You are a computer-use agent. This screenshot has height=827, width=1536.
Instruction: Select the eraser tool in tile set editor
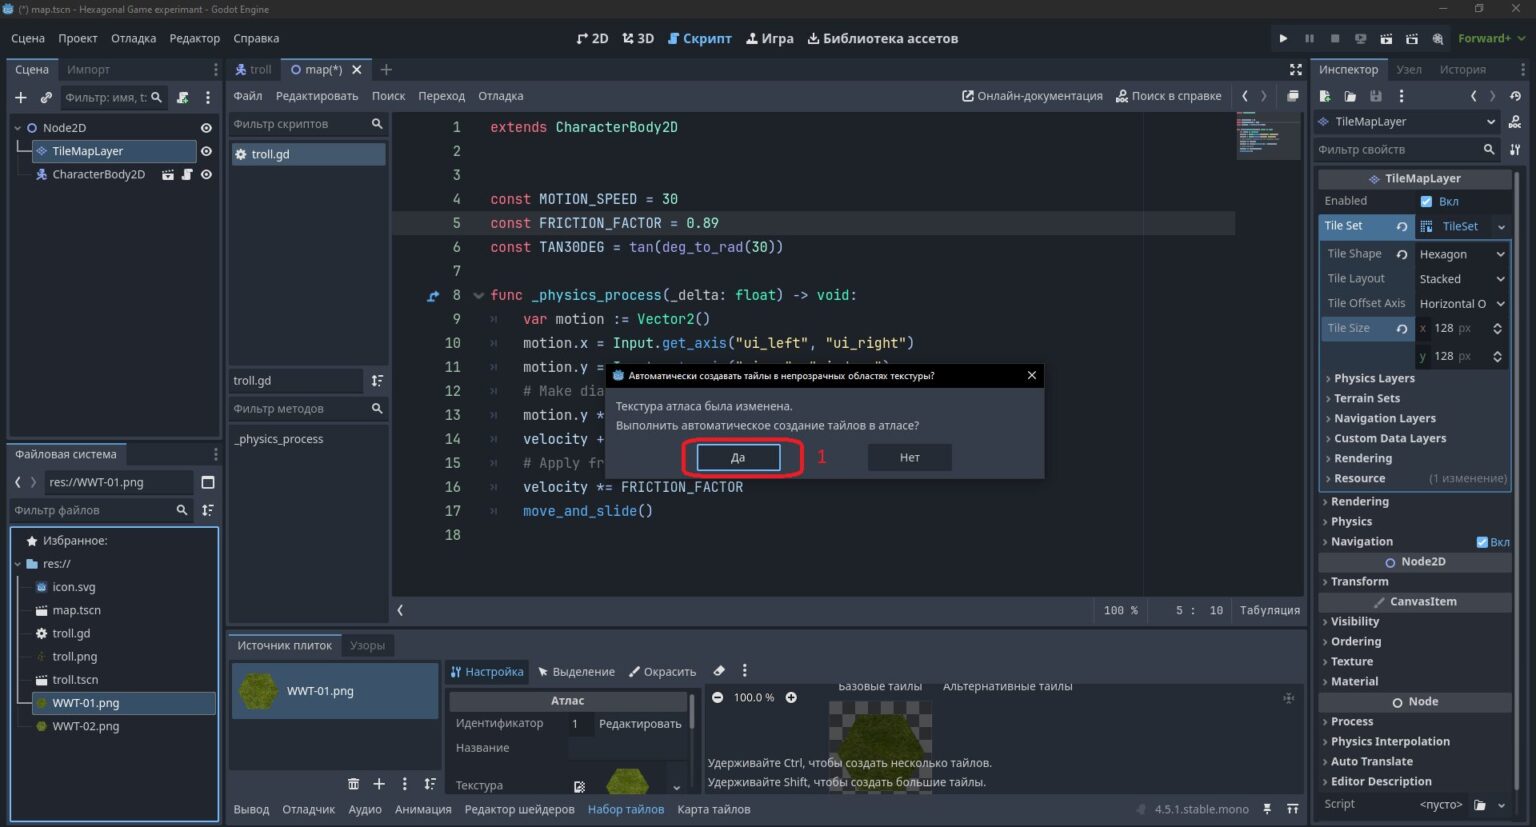[x=719, y=671]
